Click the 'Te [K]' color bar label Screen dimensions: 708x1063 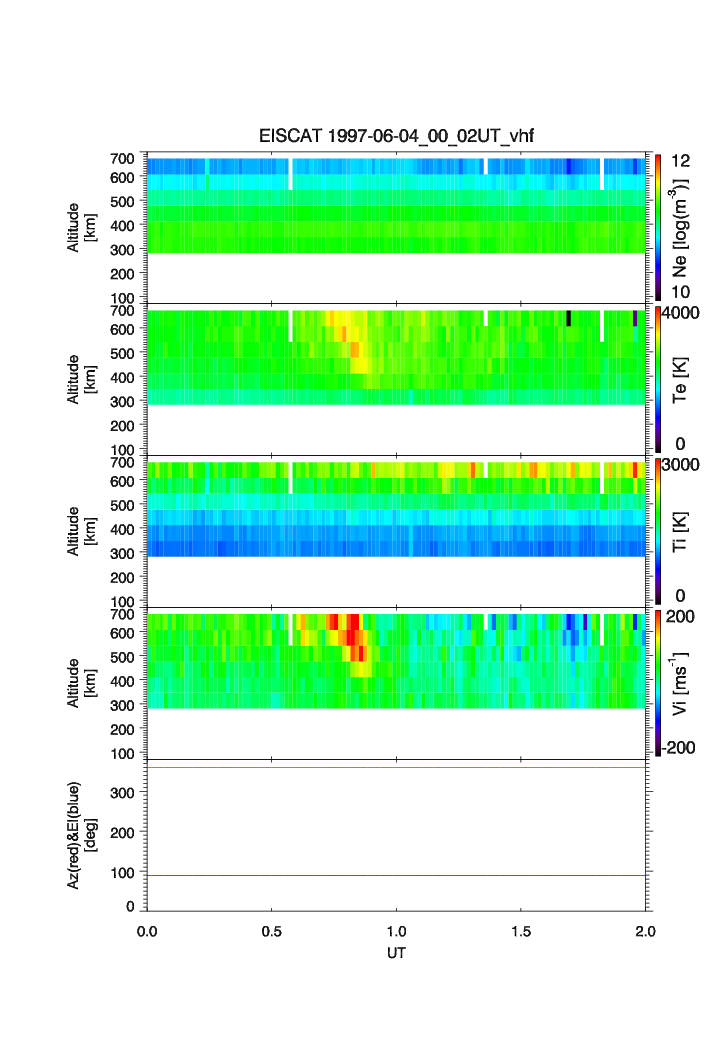(680, 380)
